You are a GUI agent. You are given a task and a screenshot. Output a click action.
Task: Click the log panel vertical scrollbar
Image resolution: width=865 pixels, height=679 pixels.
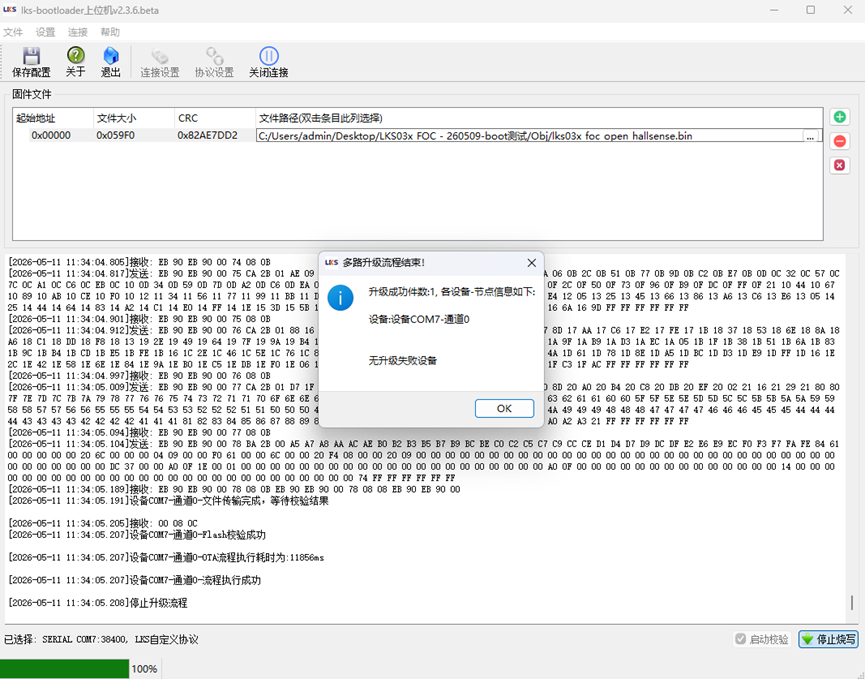[852, 602]
